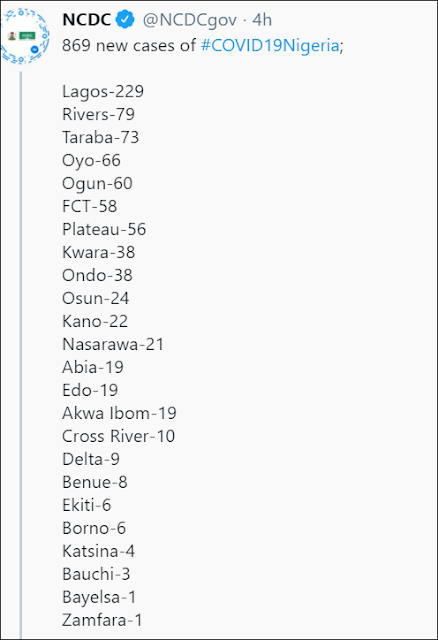Select the Cross River-10 line

tap(118, 436)
